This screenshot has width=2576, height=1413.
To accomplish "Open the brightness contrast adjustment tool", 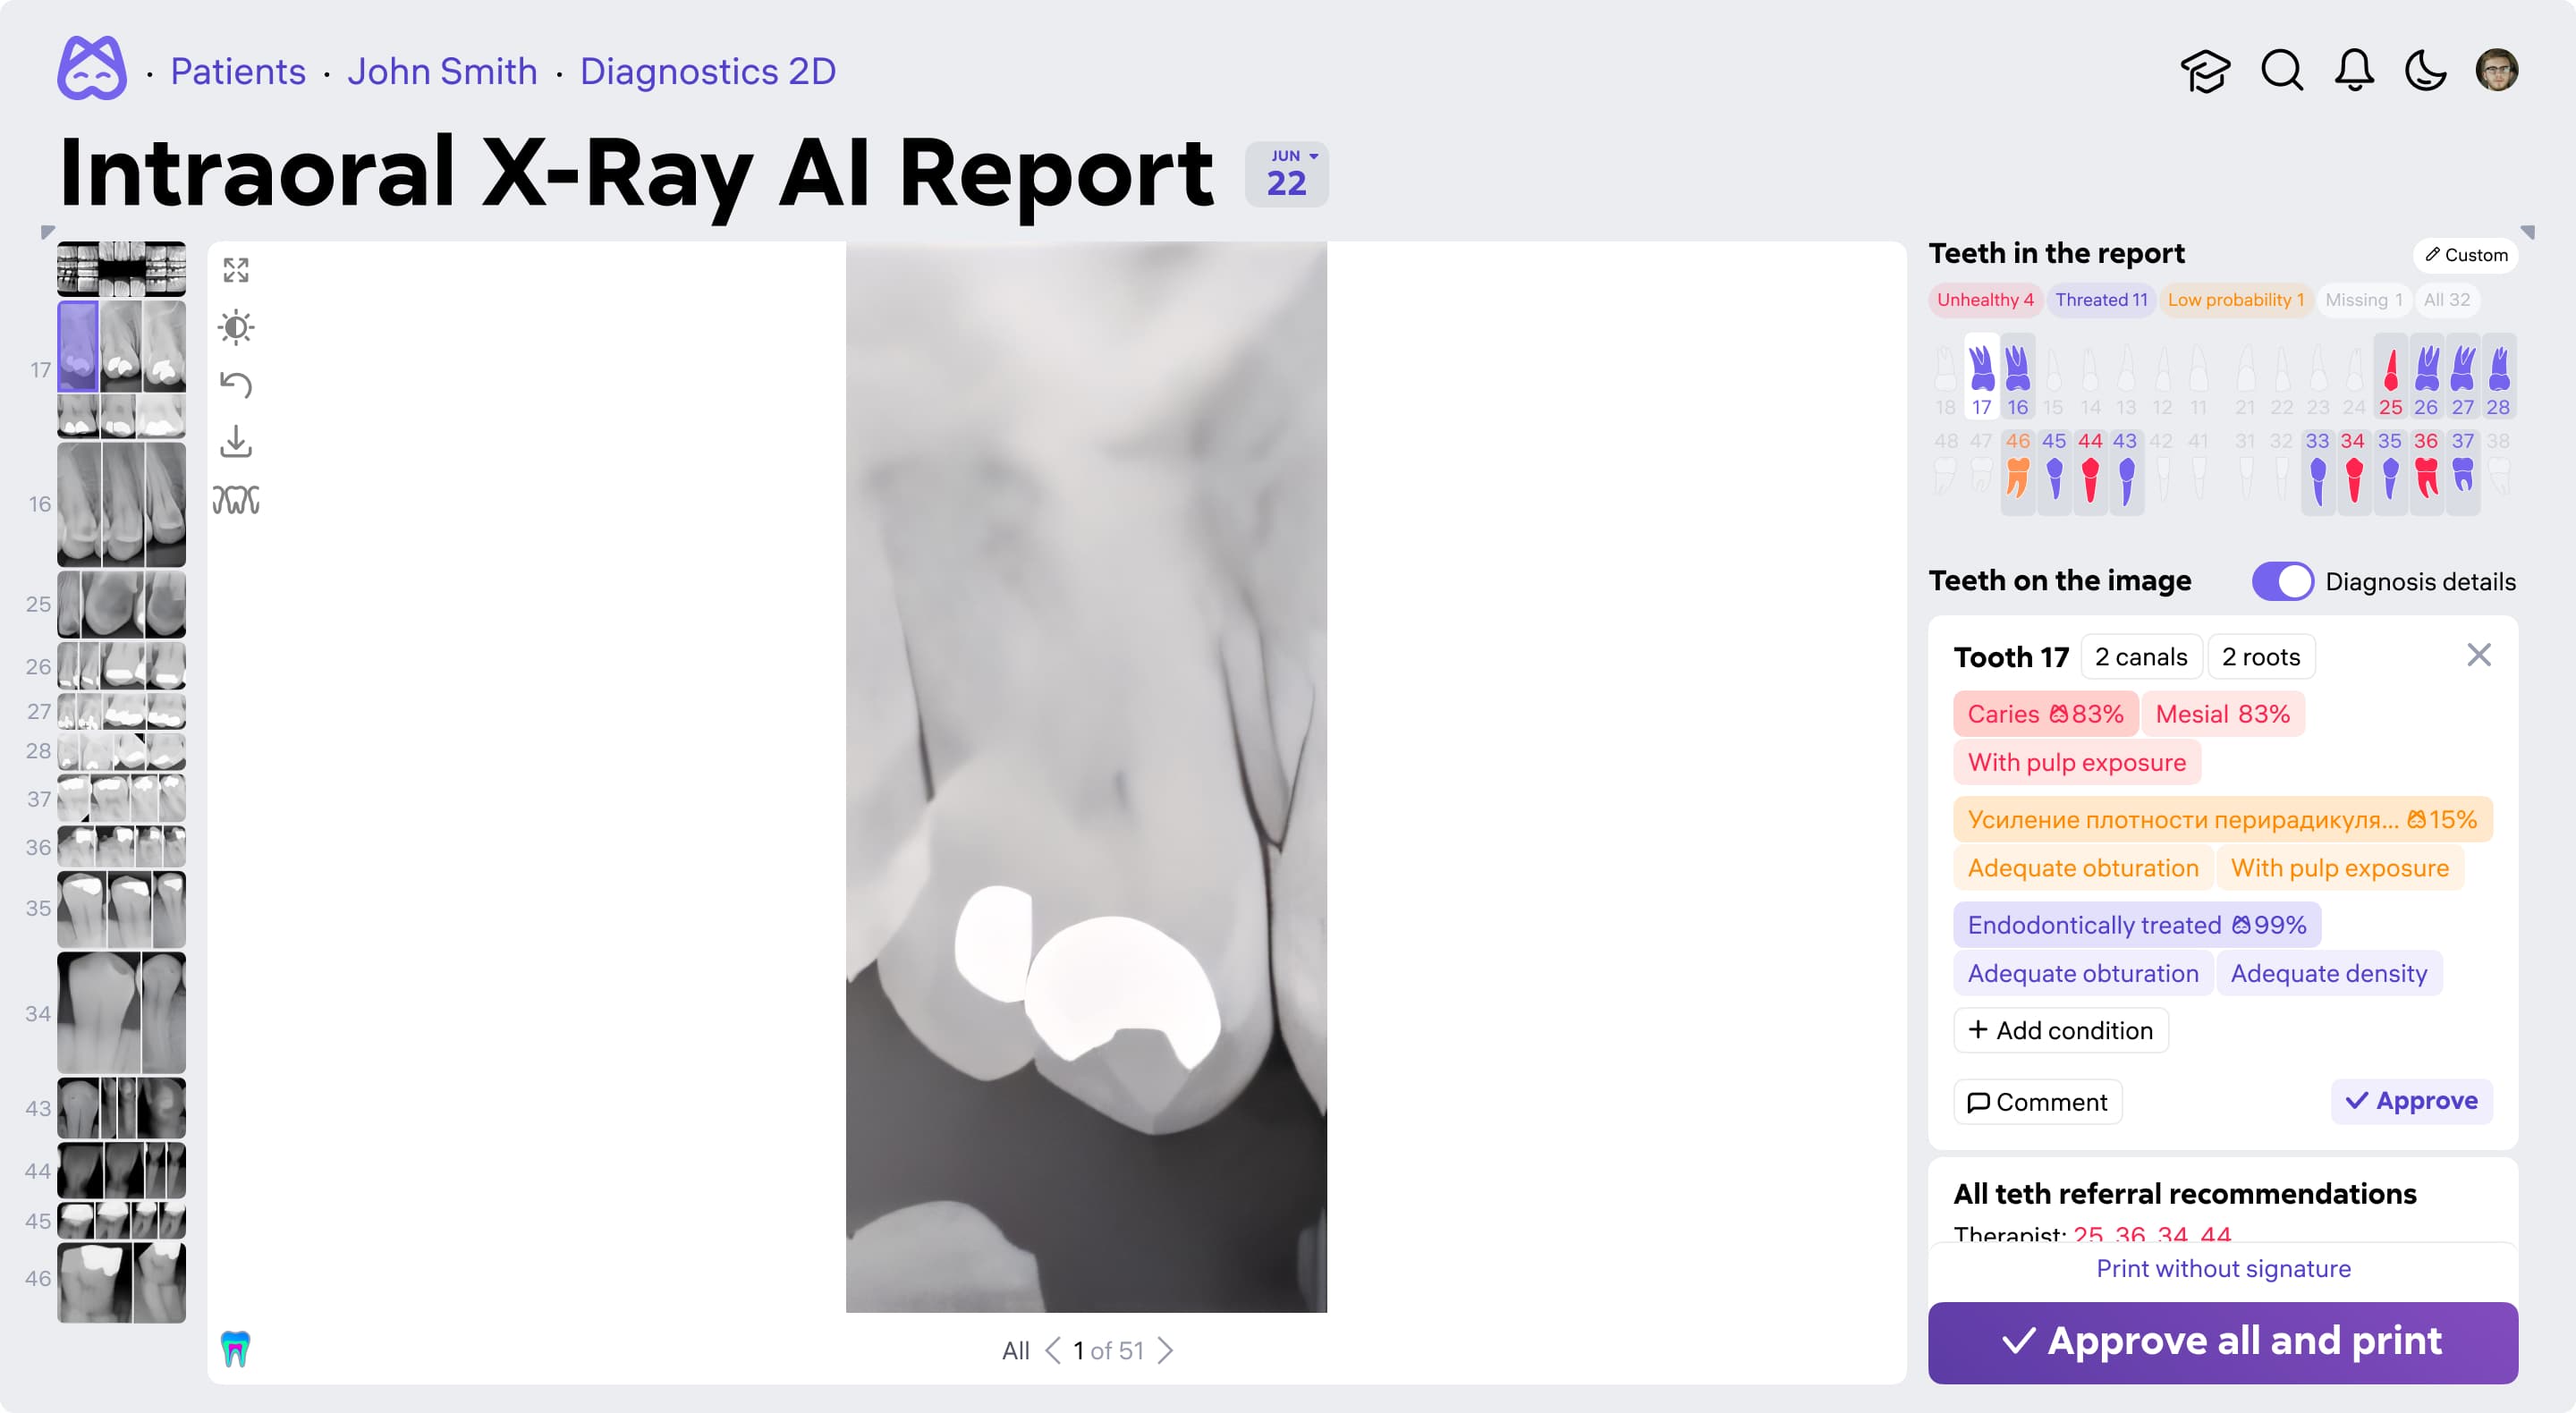I will point(236,327).
